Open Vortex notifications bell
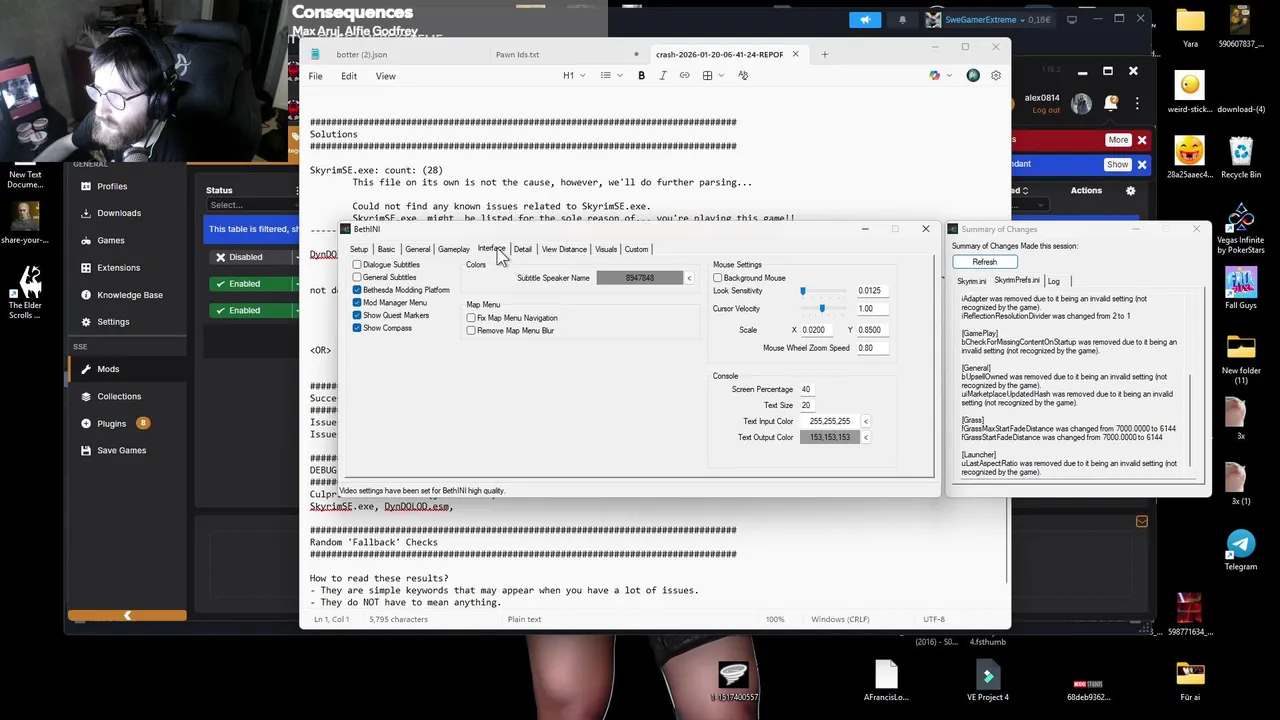 point(1111,103)
